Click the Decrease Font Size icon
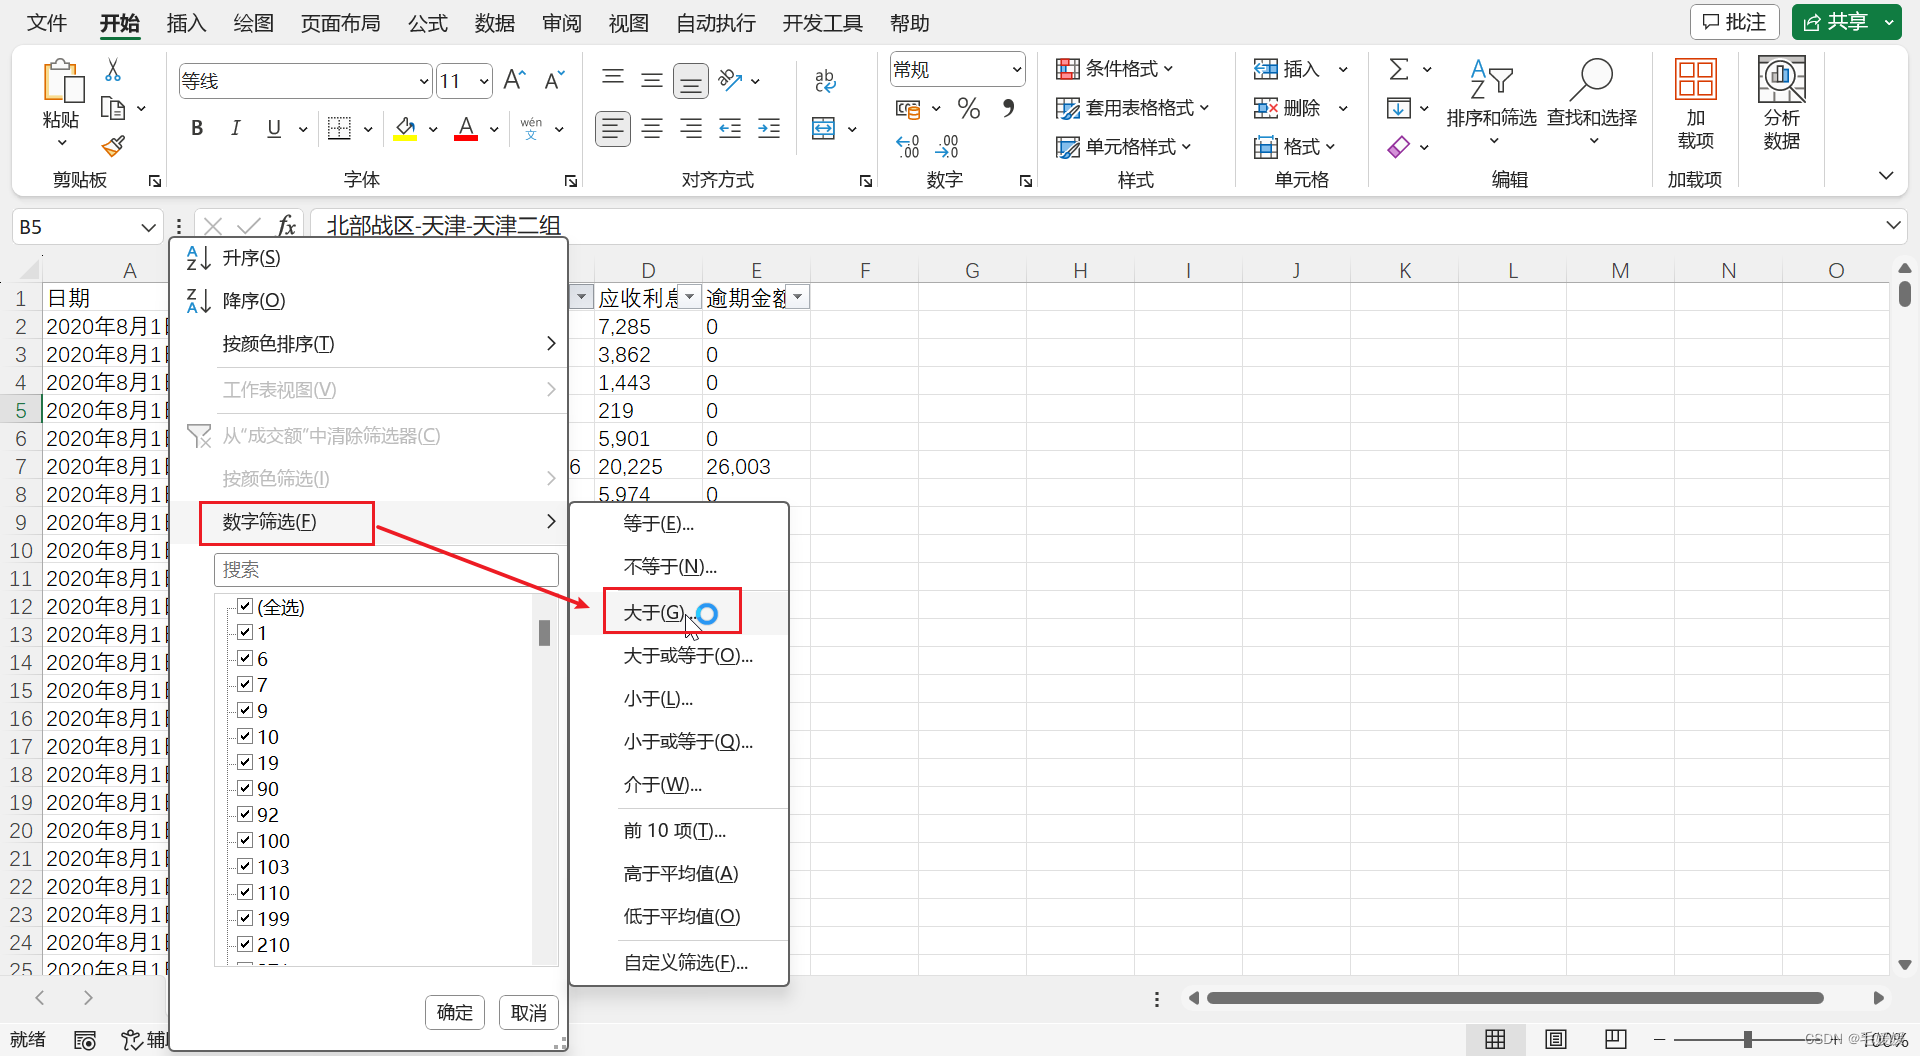 554,80
